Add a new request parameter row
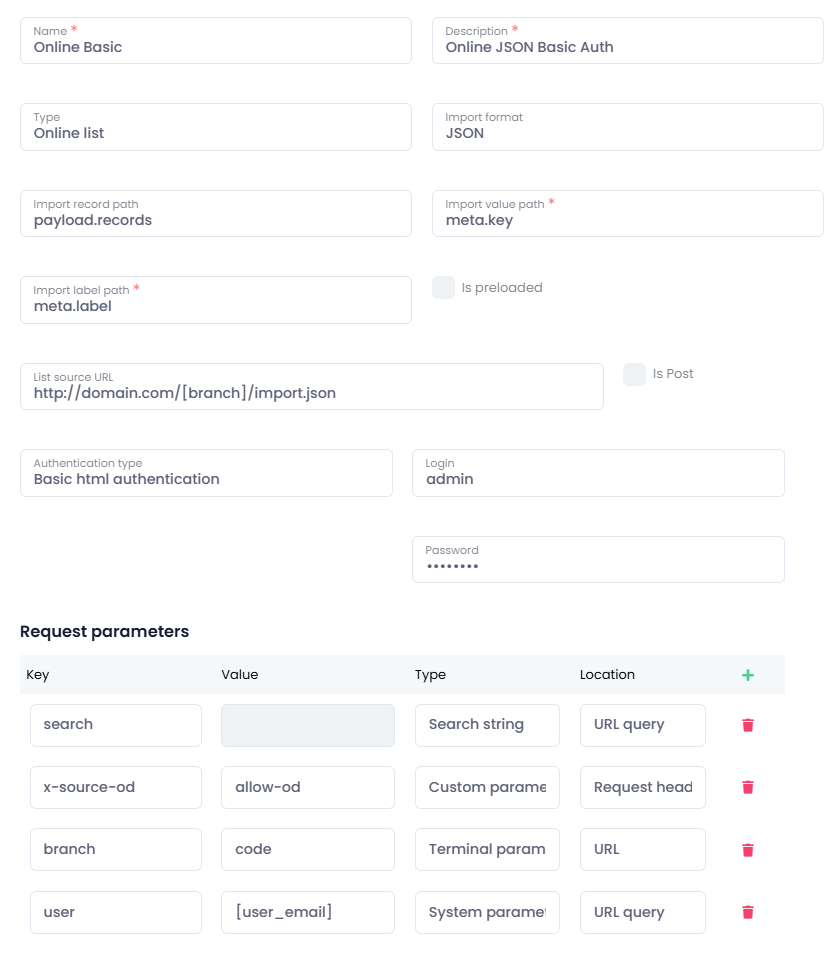Screen dimensions: 839x959 pyautogui.click(x=748, y=675)
